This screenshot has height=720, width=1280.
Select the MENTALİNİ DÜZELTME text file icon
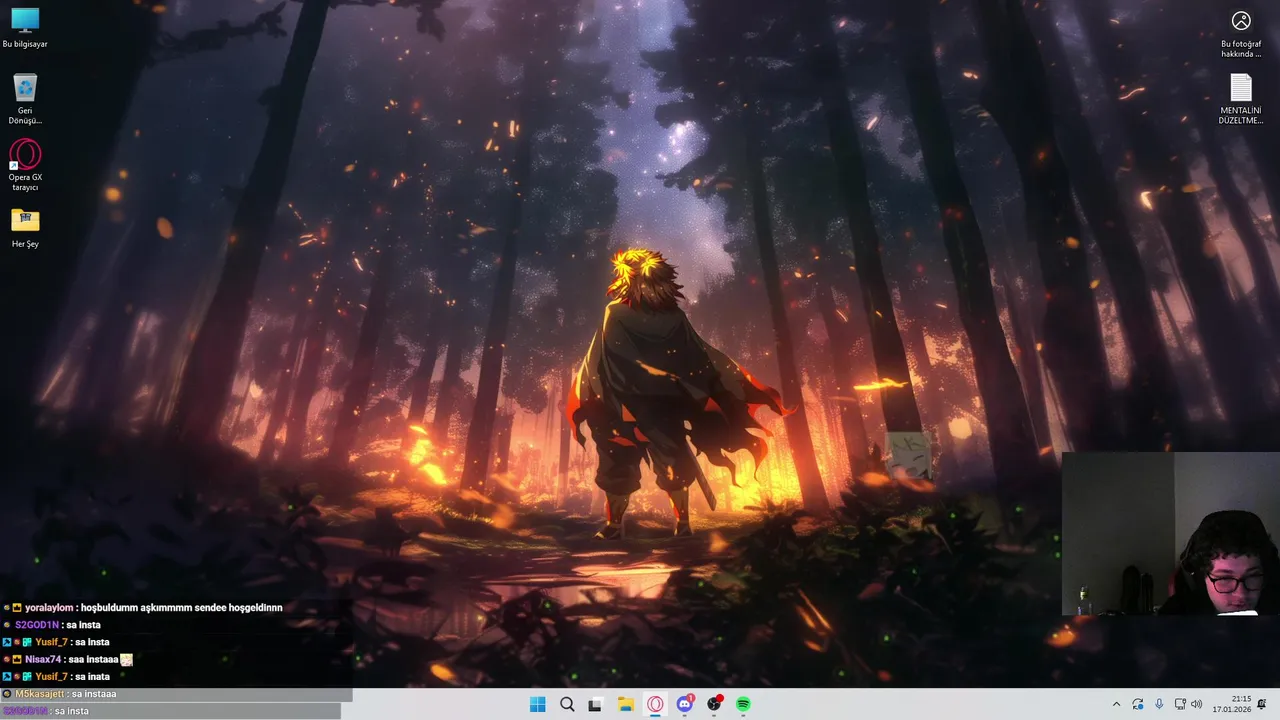click(x=1241, y=99)
